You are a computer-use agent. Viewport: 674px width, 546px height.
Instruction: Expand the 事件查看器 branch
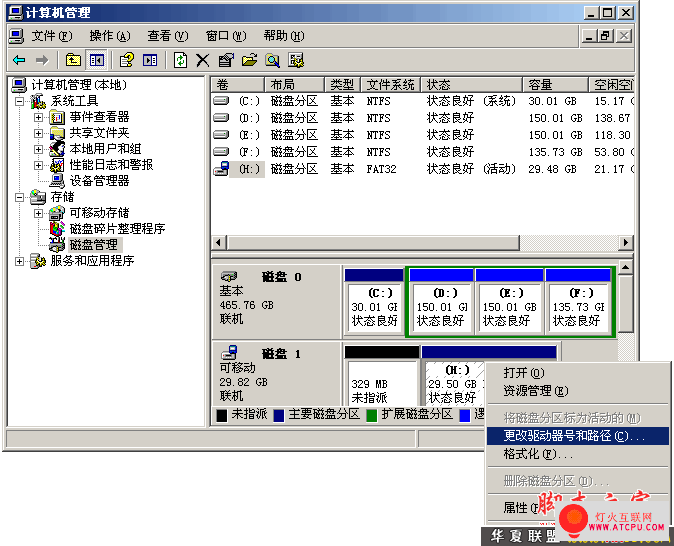tap(39, 117)
